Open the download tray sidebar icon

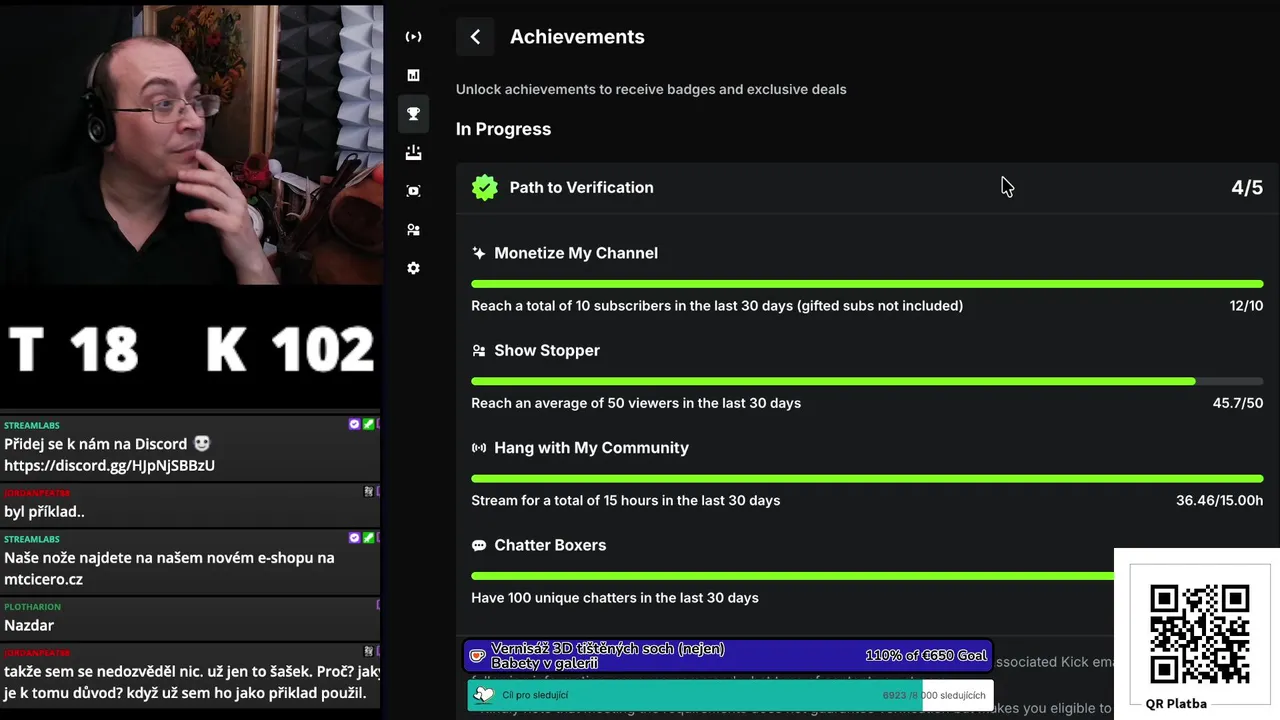point(413,152)
